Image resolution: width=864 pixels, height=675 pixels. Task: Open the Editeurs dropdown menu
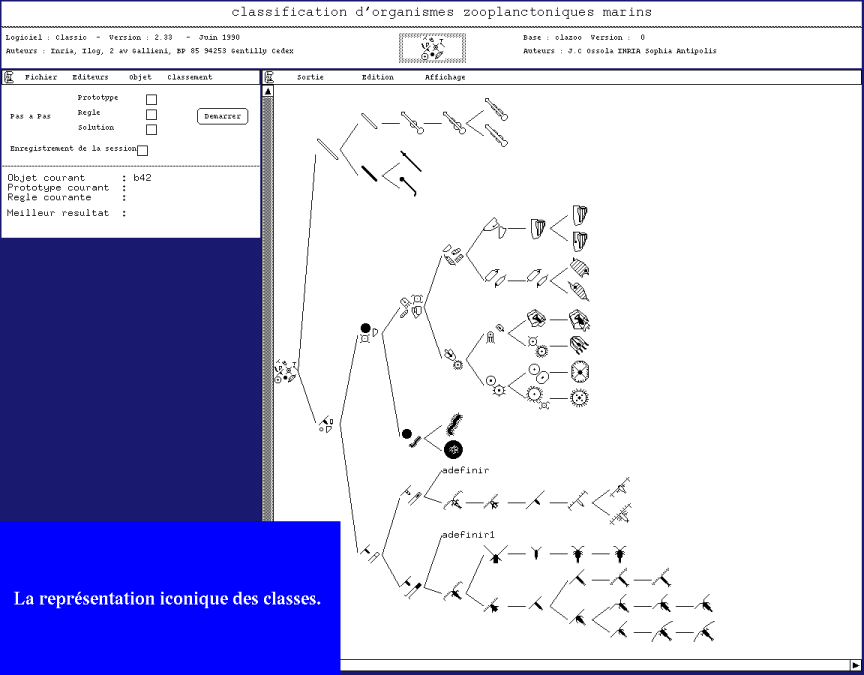tap(90, 77)
